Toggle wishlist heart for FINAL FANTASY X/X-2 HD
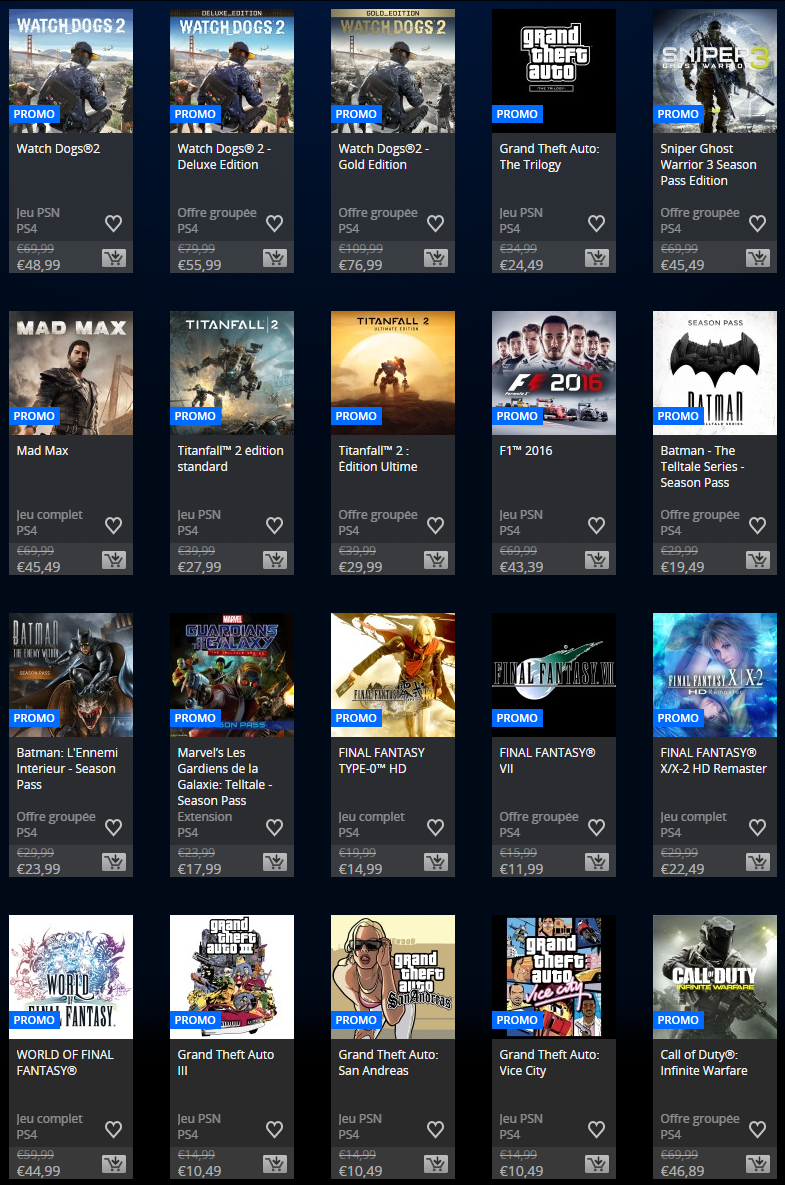The width and height of the screenshot is (785, 1185). pos(757,827)
